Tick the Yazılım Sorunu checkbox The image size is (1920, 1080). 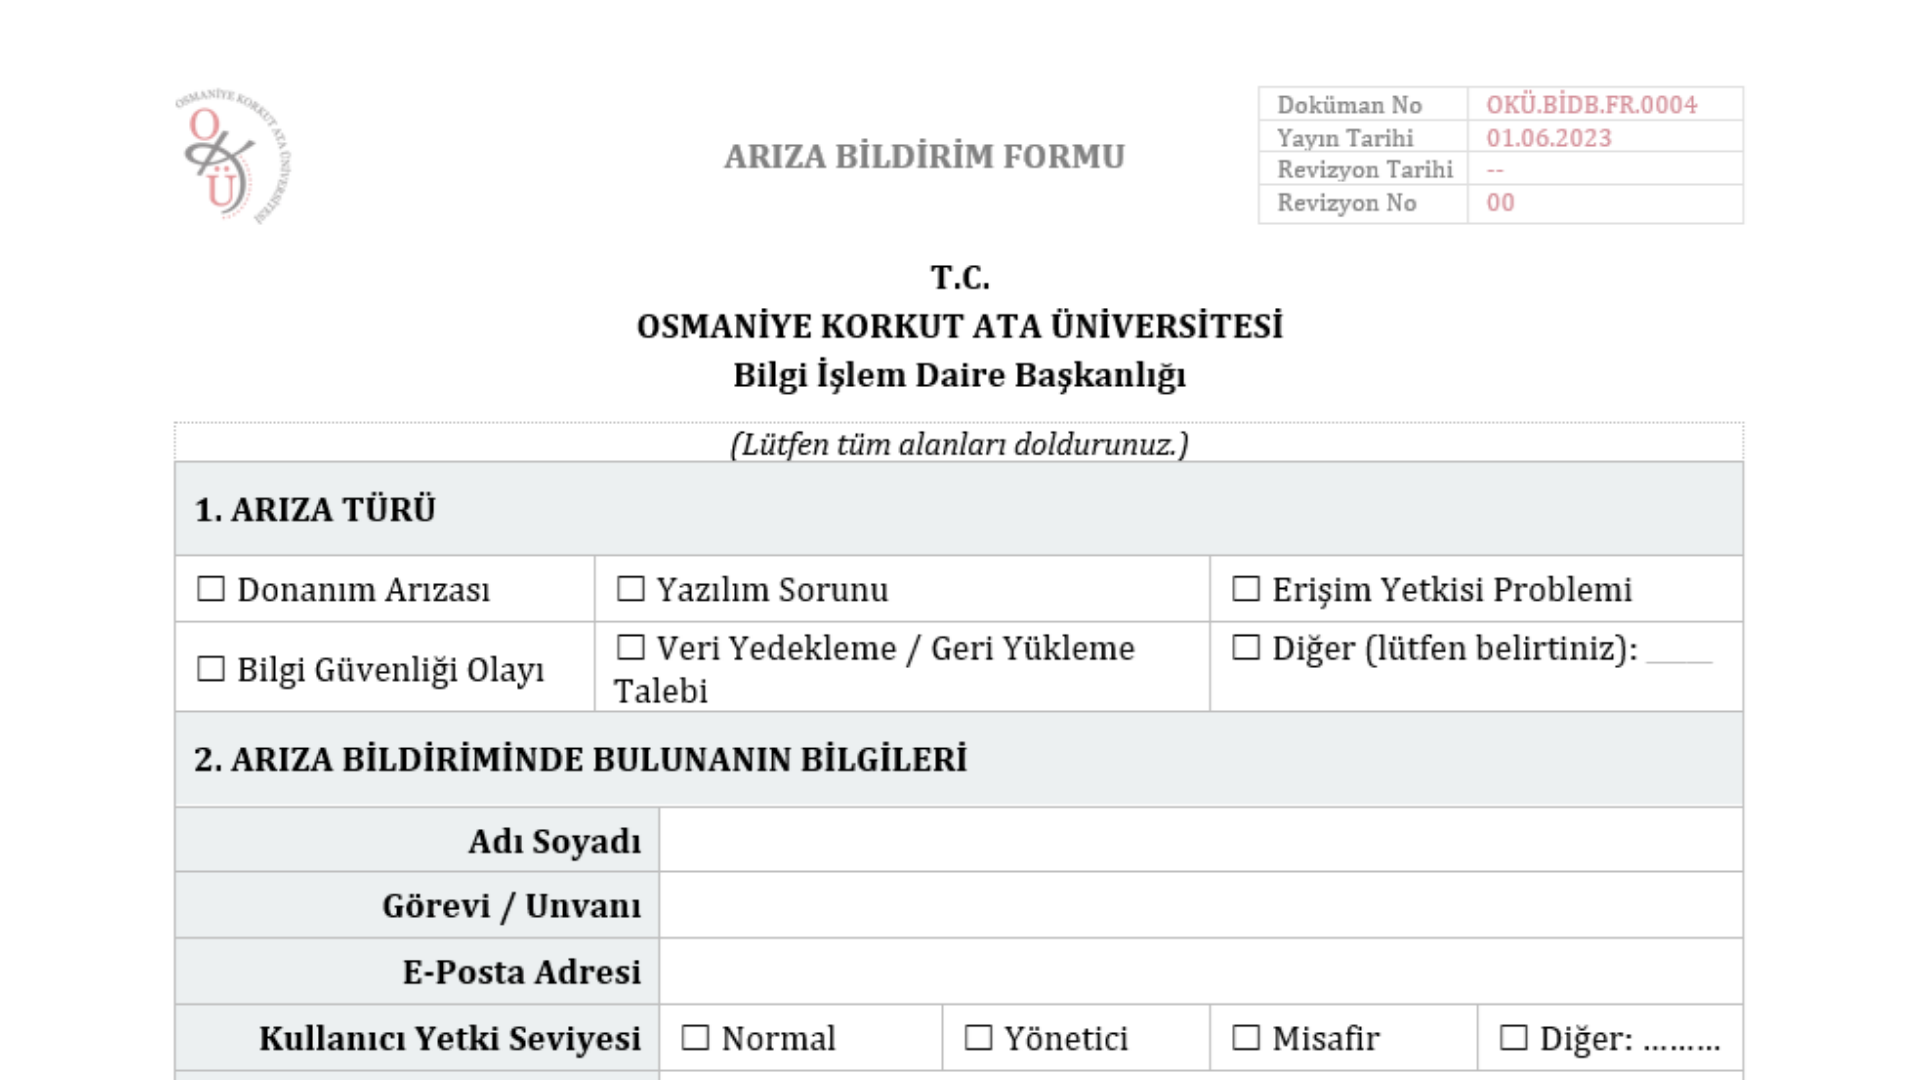click(631, 589)
